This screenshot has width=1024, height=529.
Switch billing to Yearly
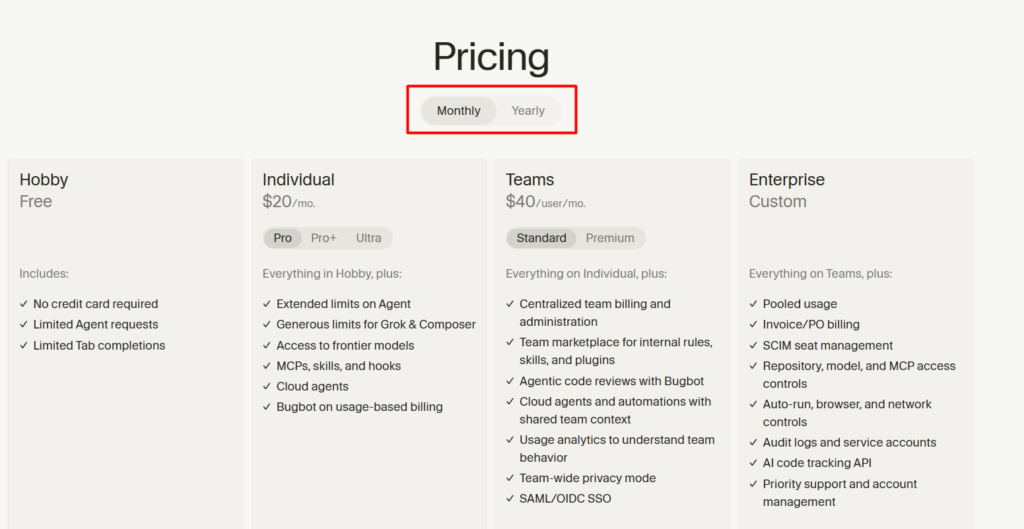[x=528, y=110]
